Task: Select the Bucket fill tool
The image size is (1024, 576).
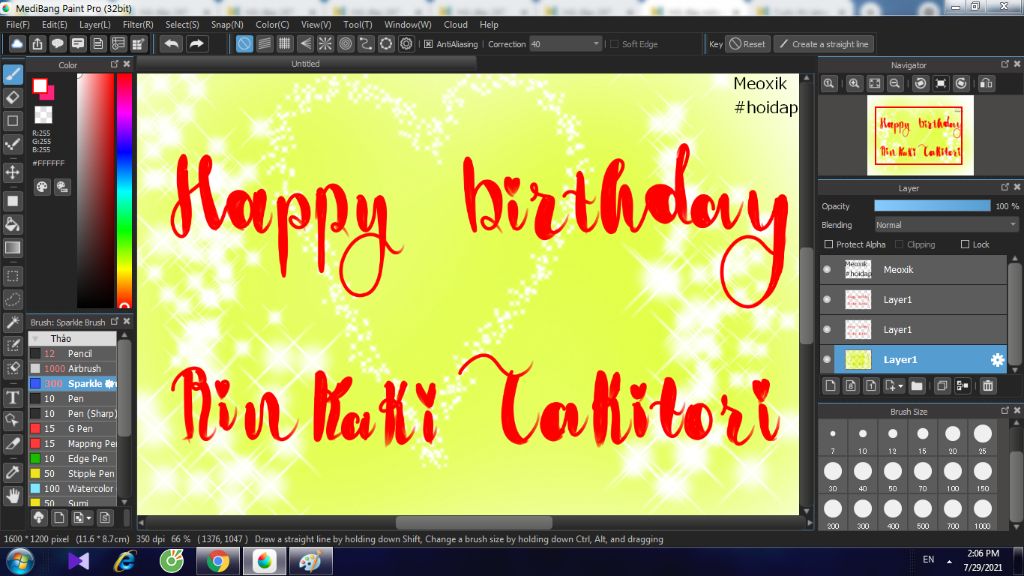Action: click(x=12, y=224)
